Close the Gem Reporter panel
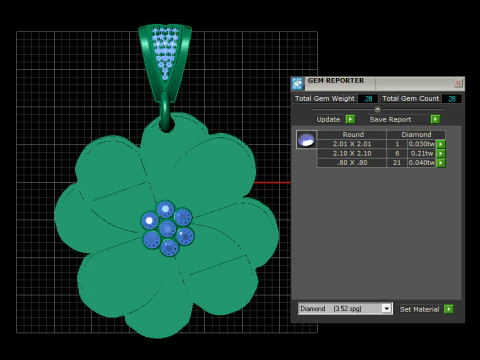 458,83
